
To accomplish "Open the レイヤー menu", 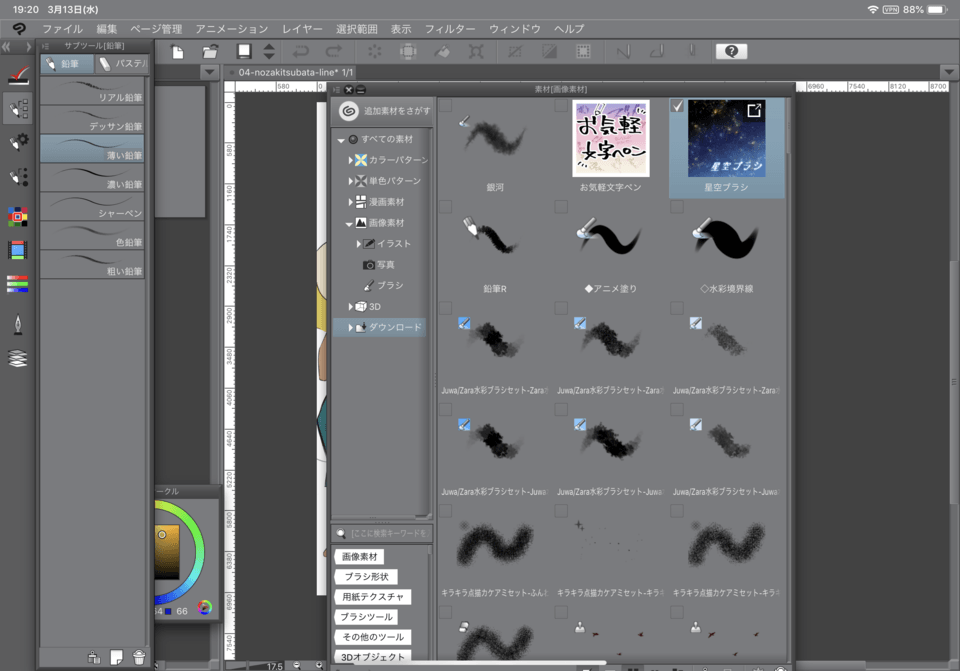I will pyautogui.click(x=302, y=29).
